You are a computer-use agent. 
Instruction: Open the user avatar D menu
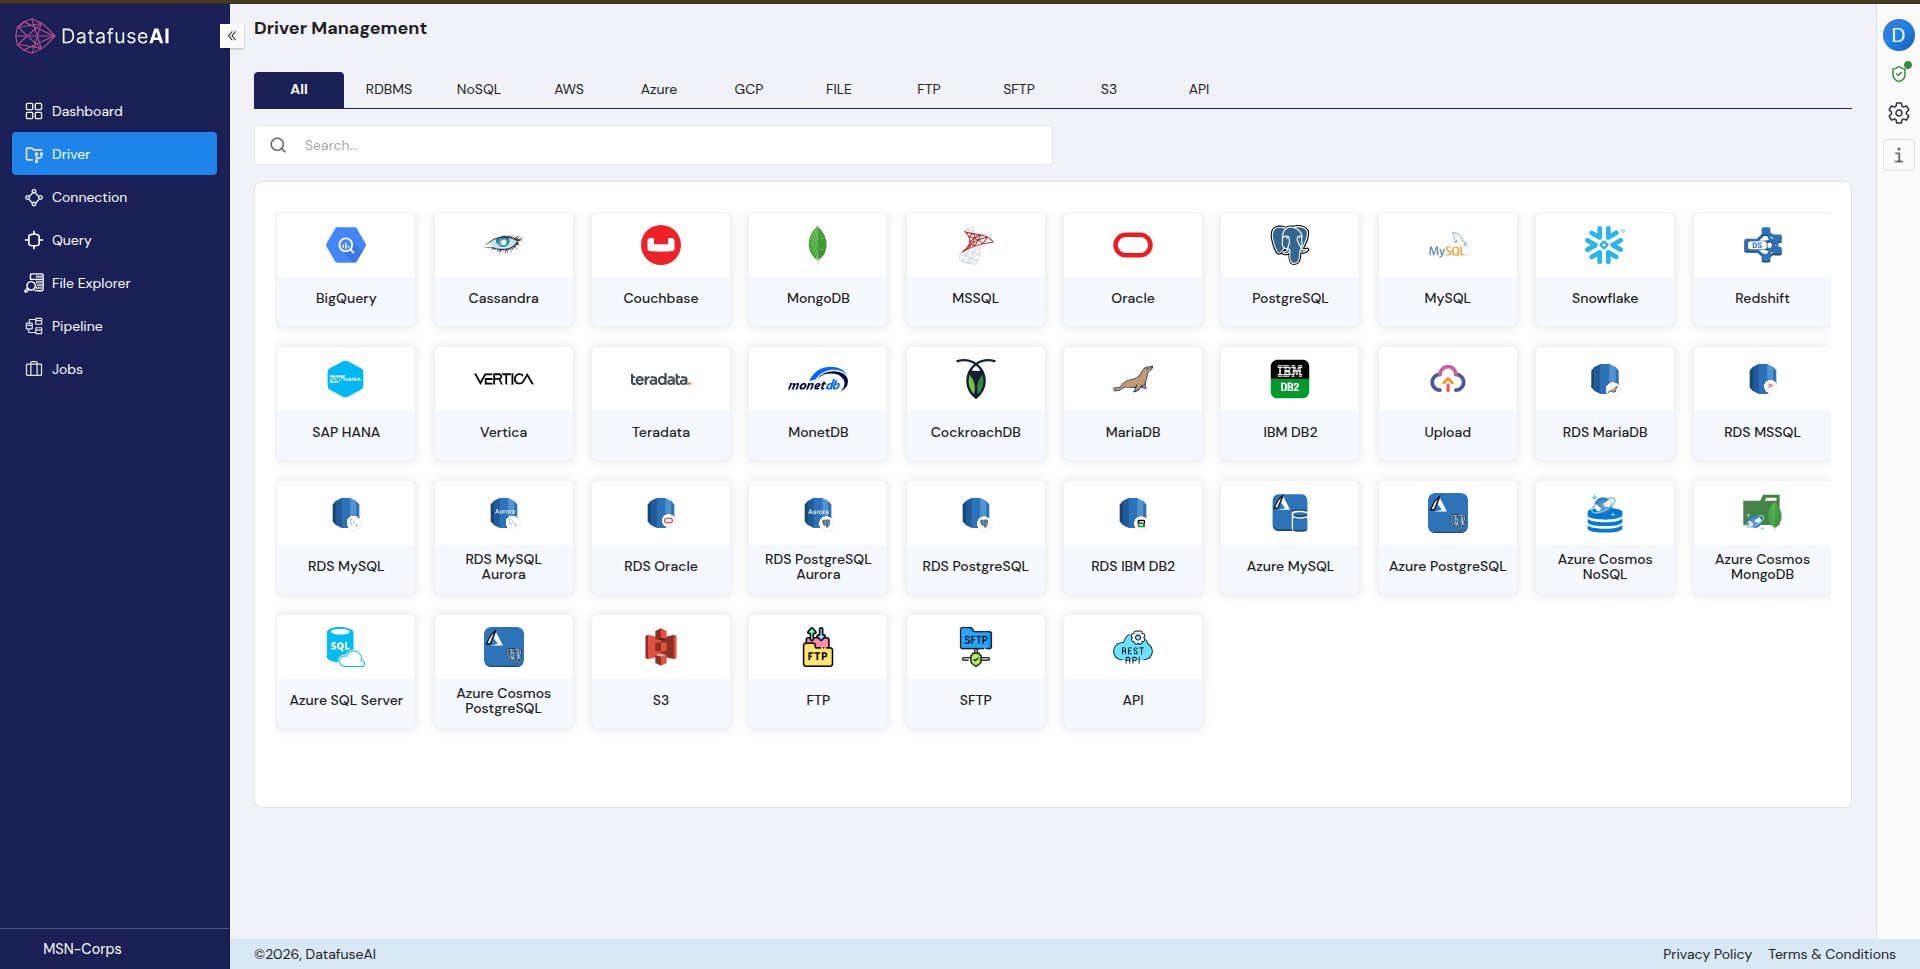[1898, 35]
